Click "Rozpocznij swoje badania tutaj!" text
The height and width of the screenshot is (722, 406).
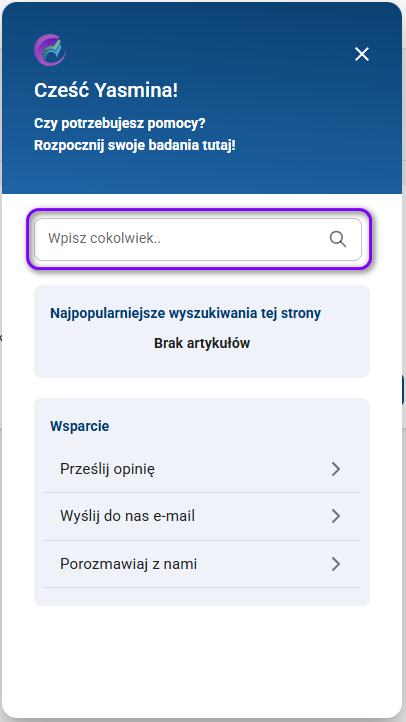[135, 146]
